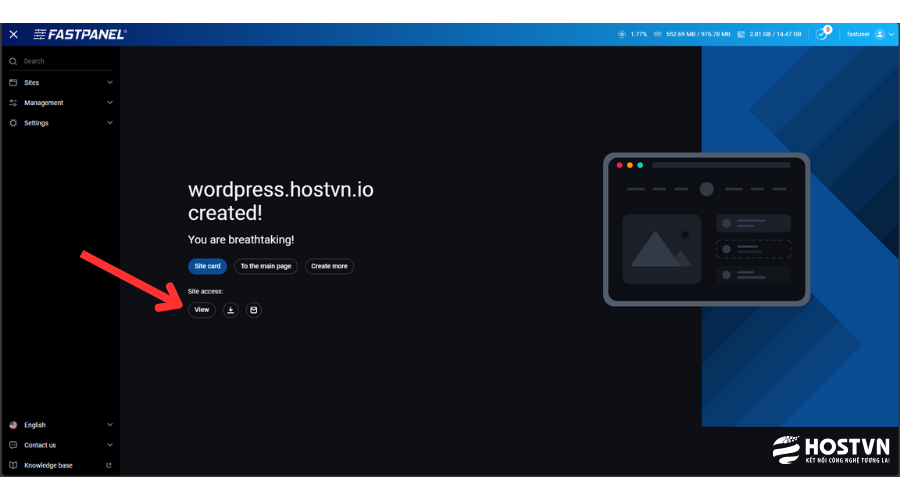Click the Management sliders icon
The width and height of the screenshot is (900, 500).
click(13, 103)
